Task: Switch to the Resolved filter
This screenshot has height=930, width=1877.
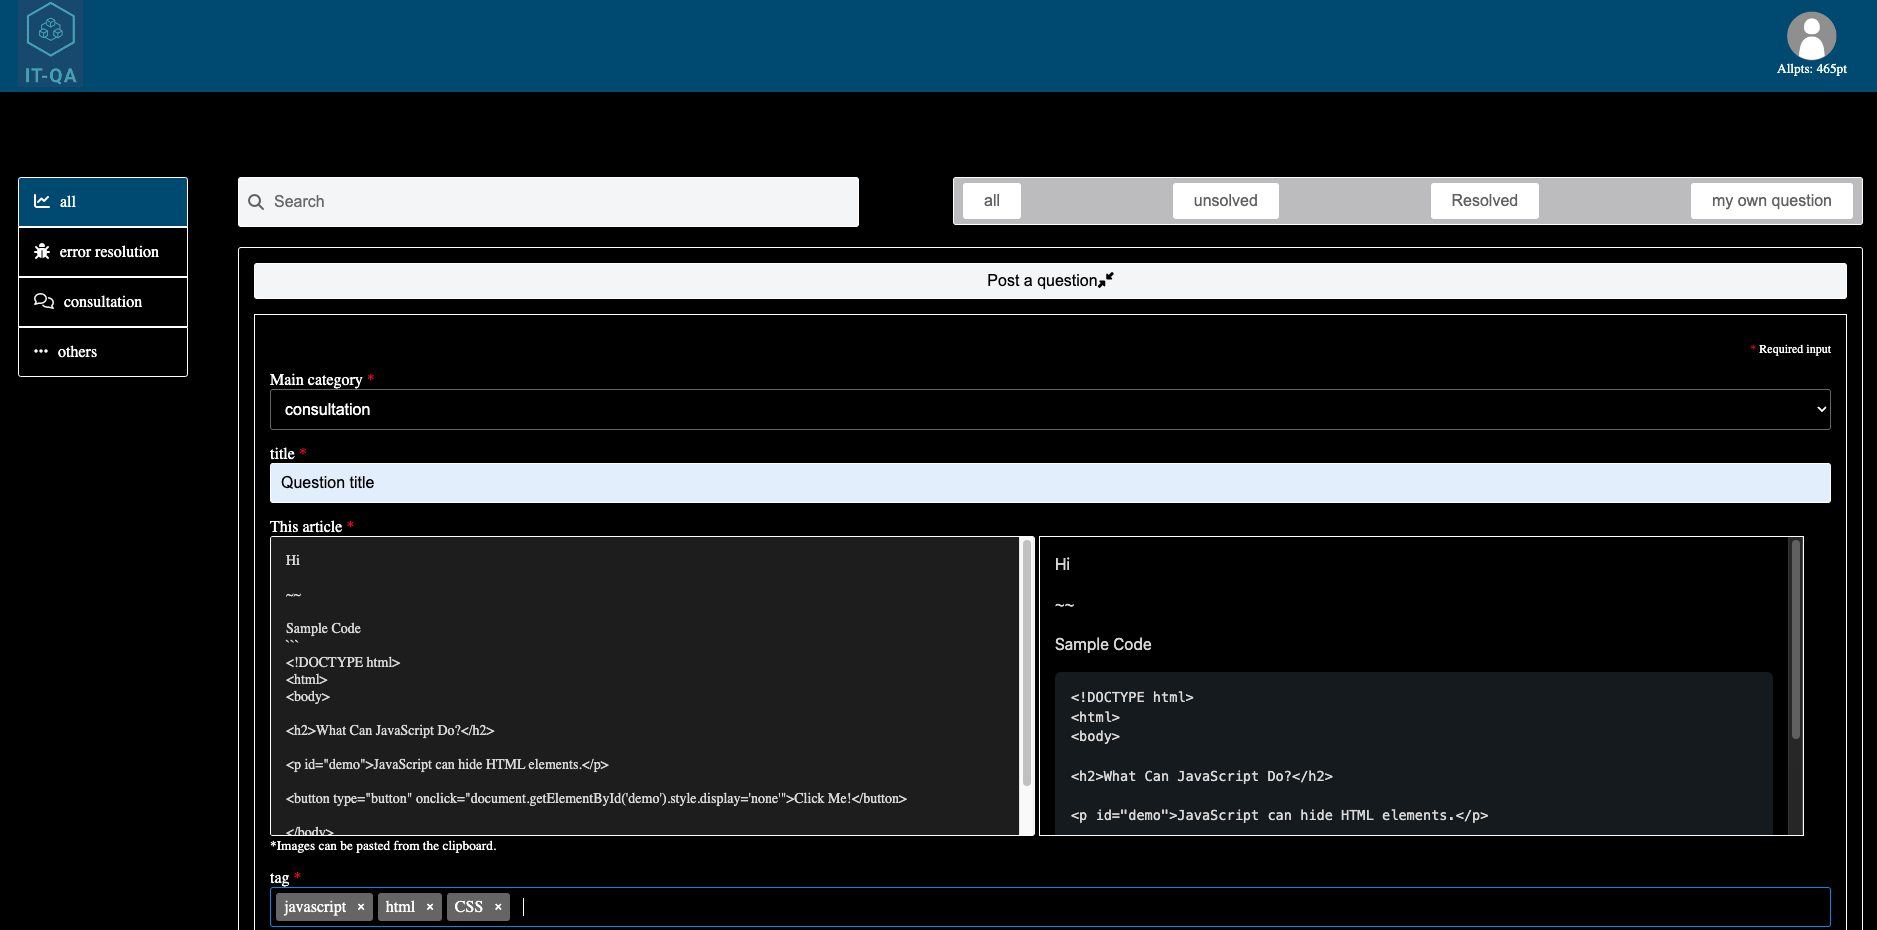Action: [x=1484, y=201]
